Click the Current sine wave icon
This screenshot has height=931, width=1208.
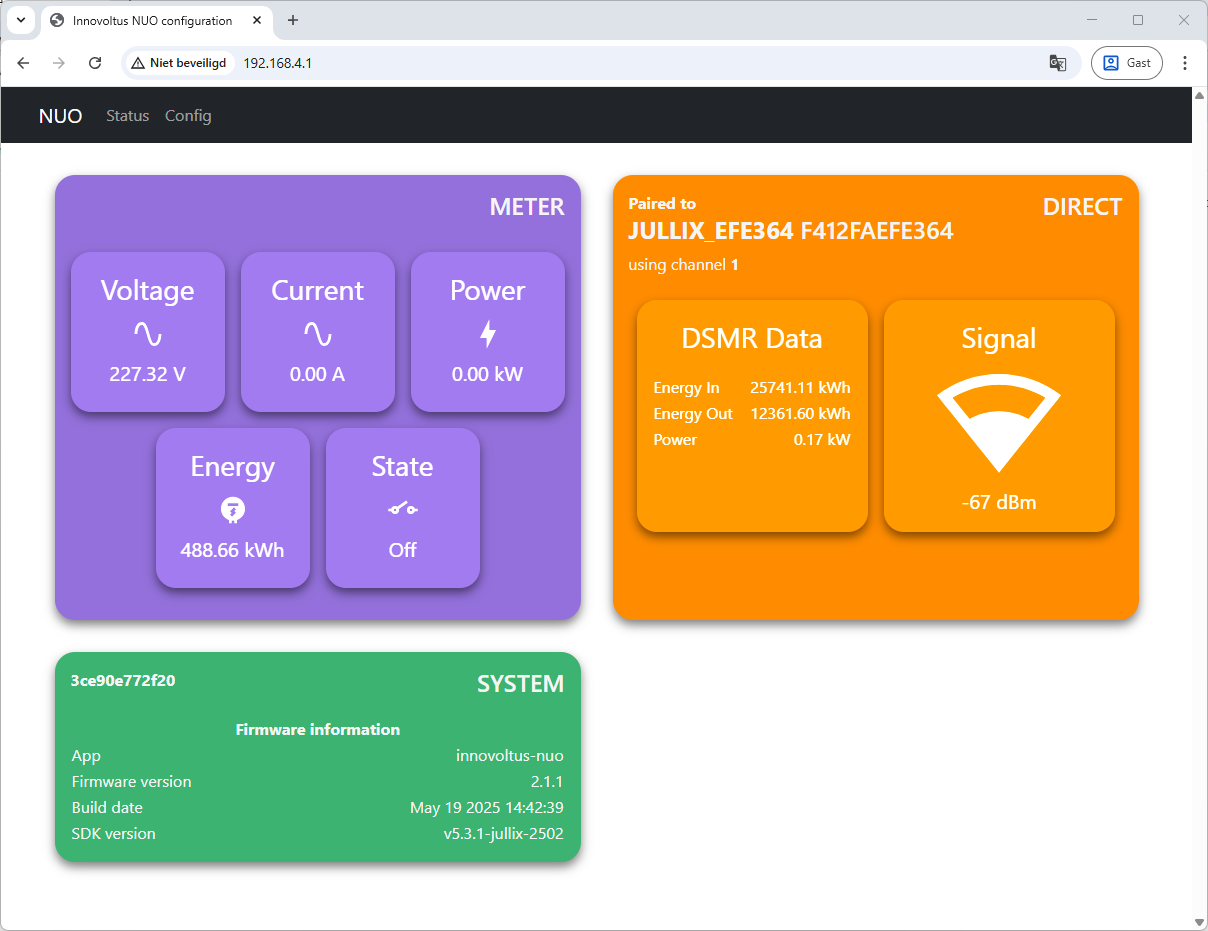pos(317,334)
